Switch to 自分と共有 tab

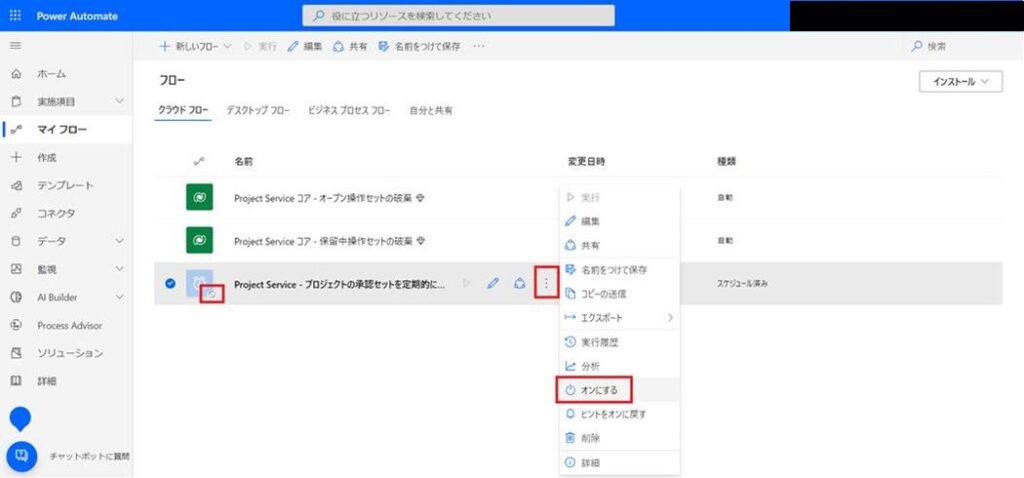[430, 110]
